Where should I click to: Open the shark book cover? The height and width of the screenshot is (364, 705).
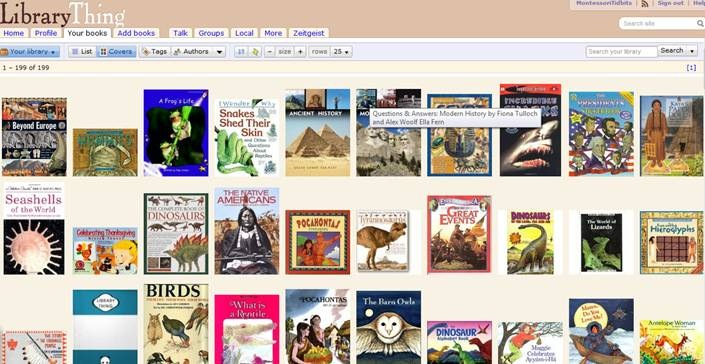pos(530,130)
